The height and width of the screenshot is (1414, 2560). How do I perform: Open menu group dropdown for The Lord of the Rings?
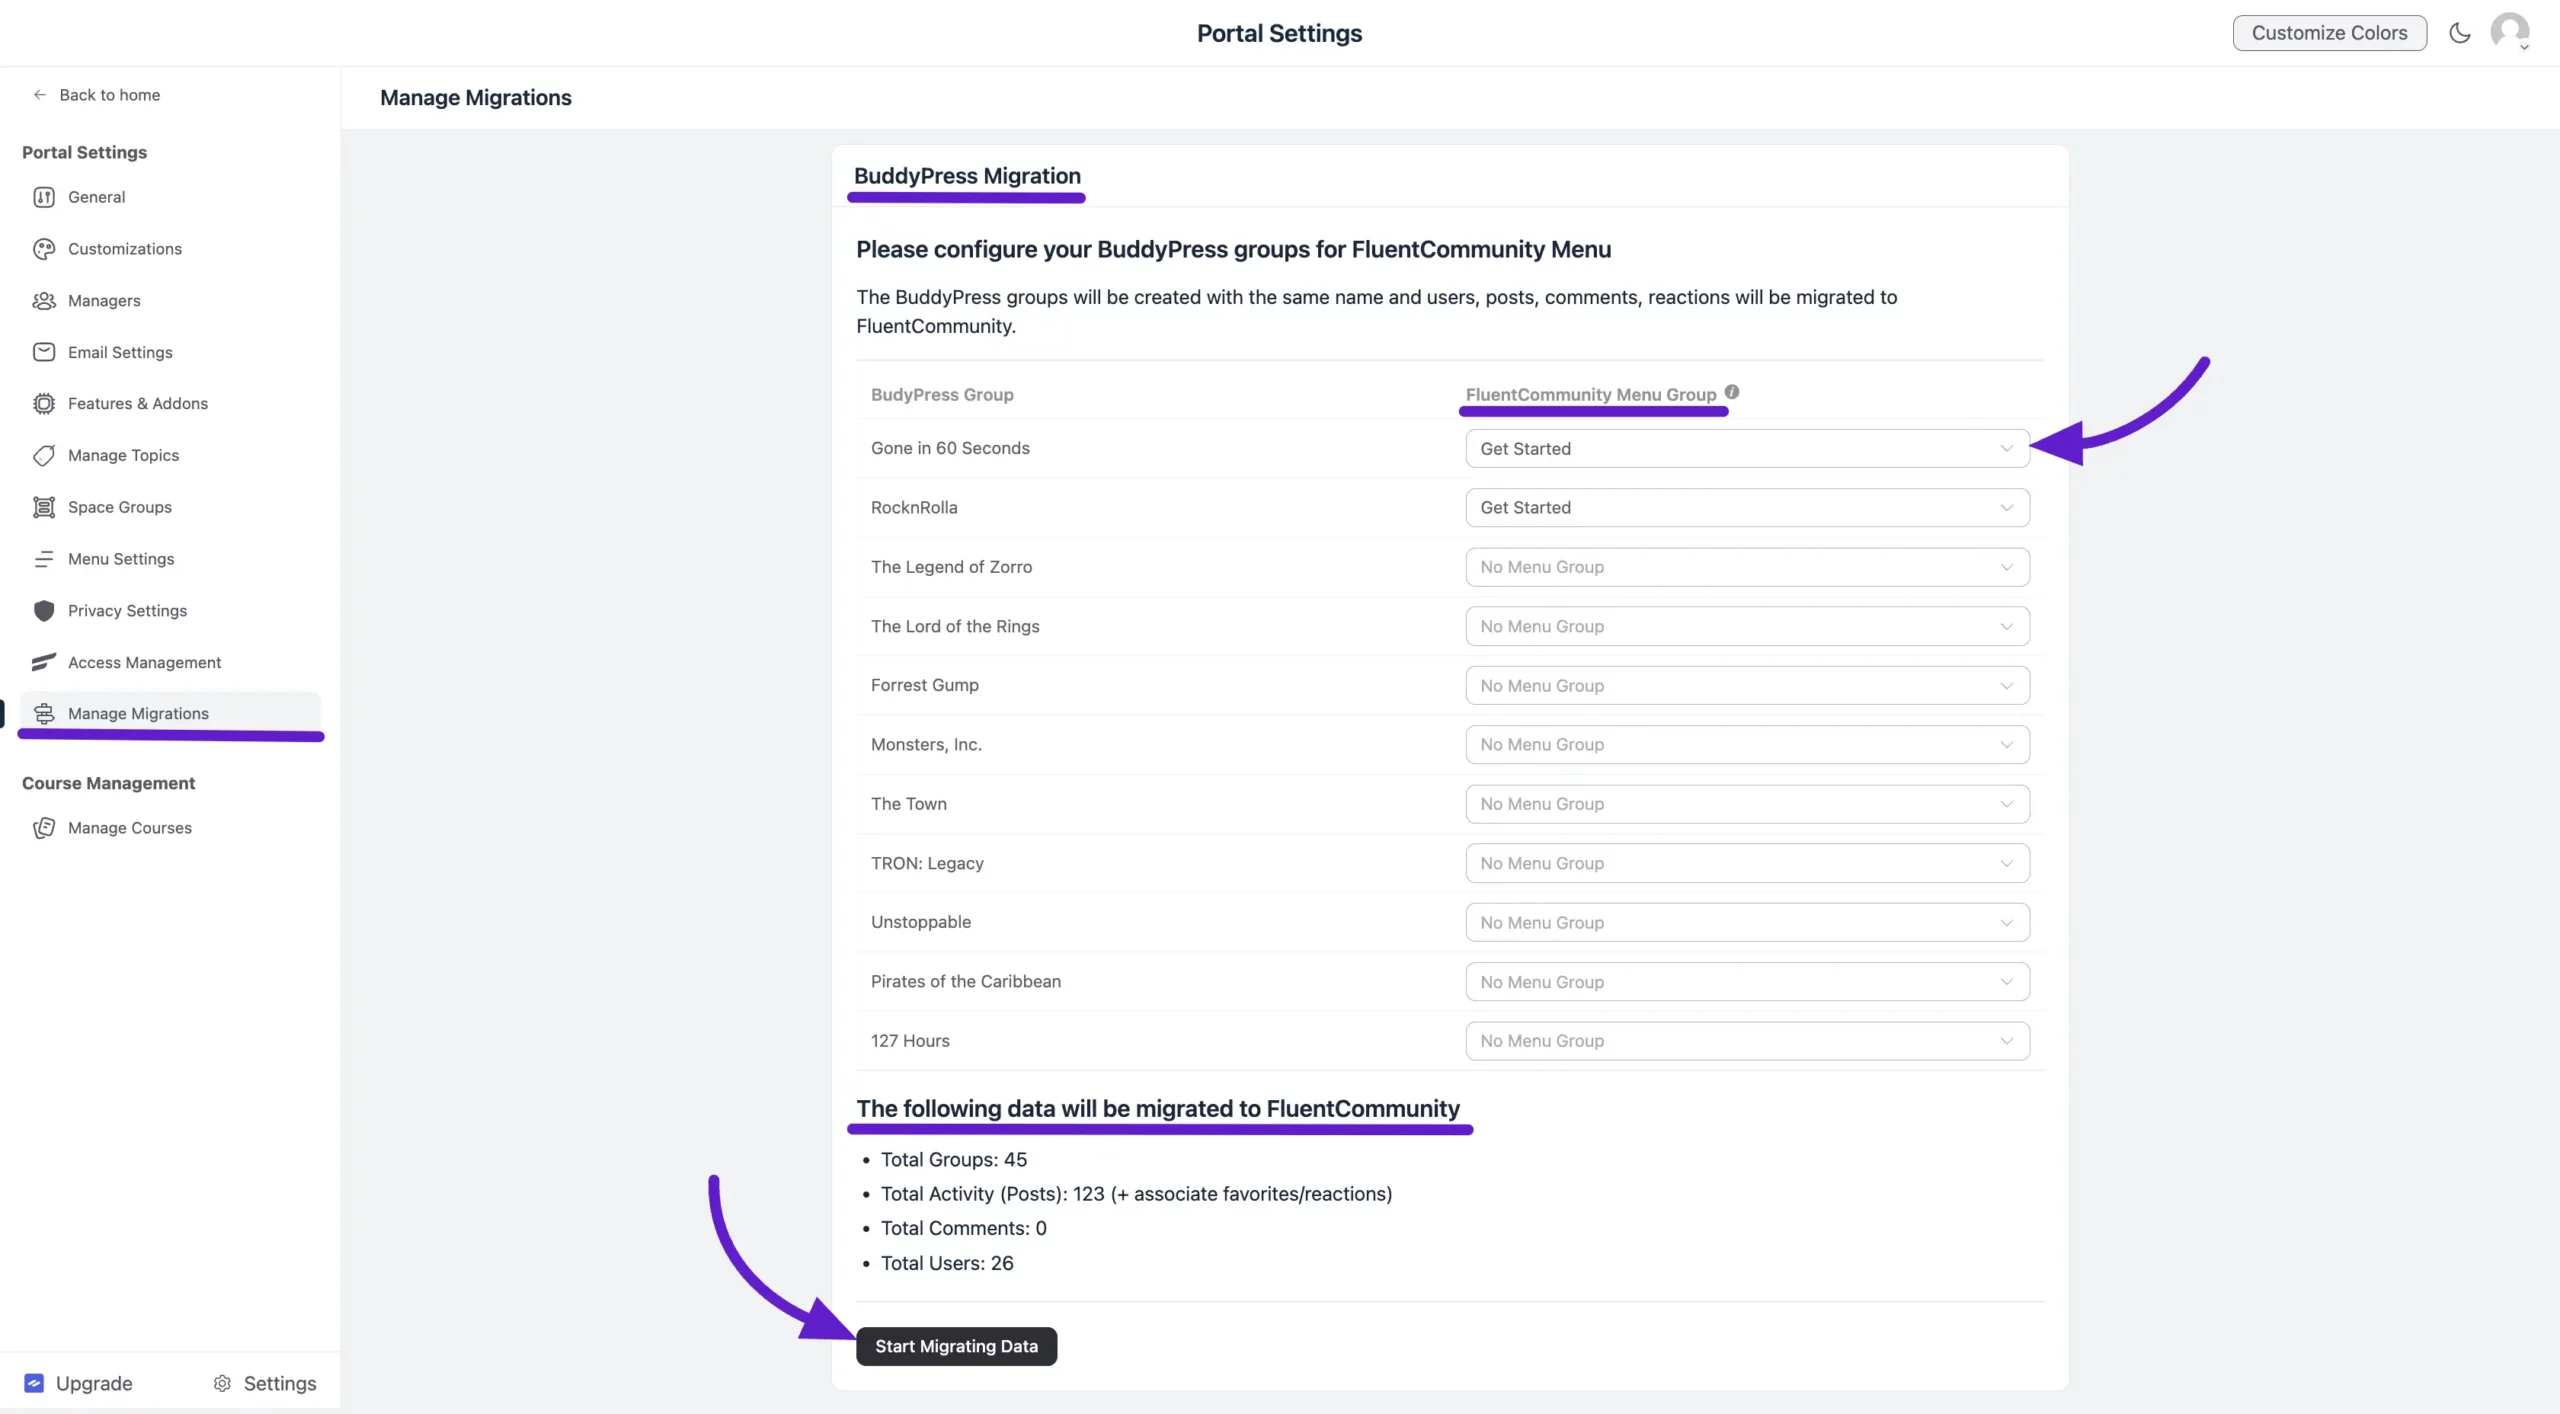(1747, 626)
